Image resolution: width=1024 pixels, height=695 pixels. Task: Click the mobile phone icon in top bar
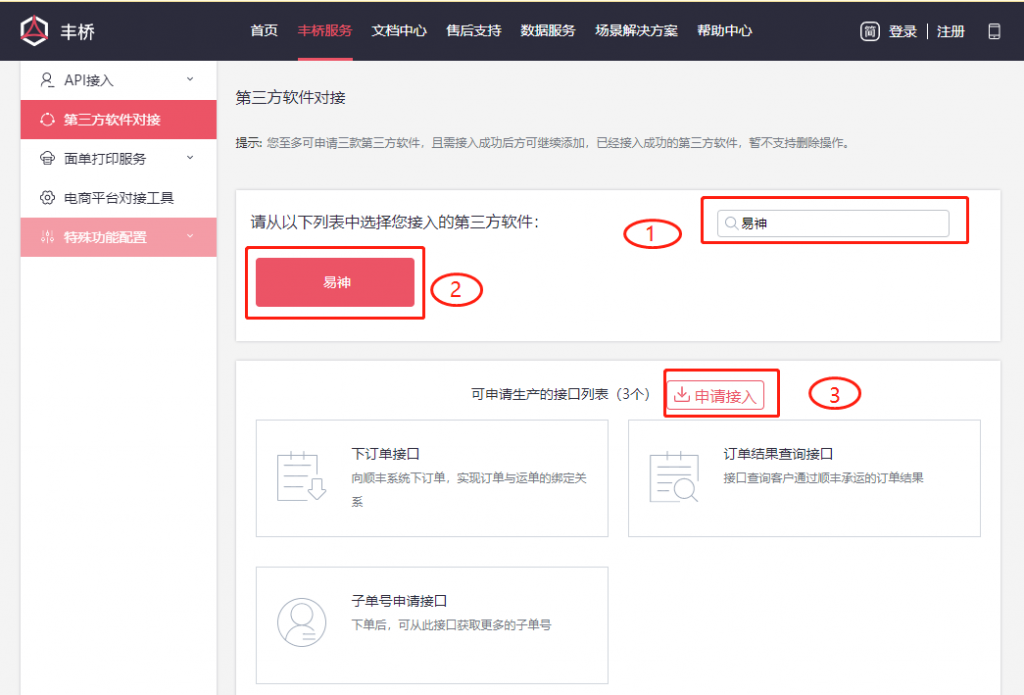tap(994, 31)
